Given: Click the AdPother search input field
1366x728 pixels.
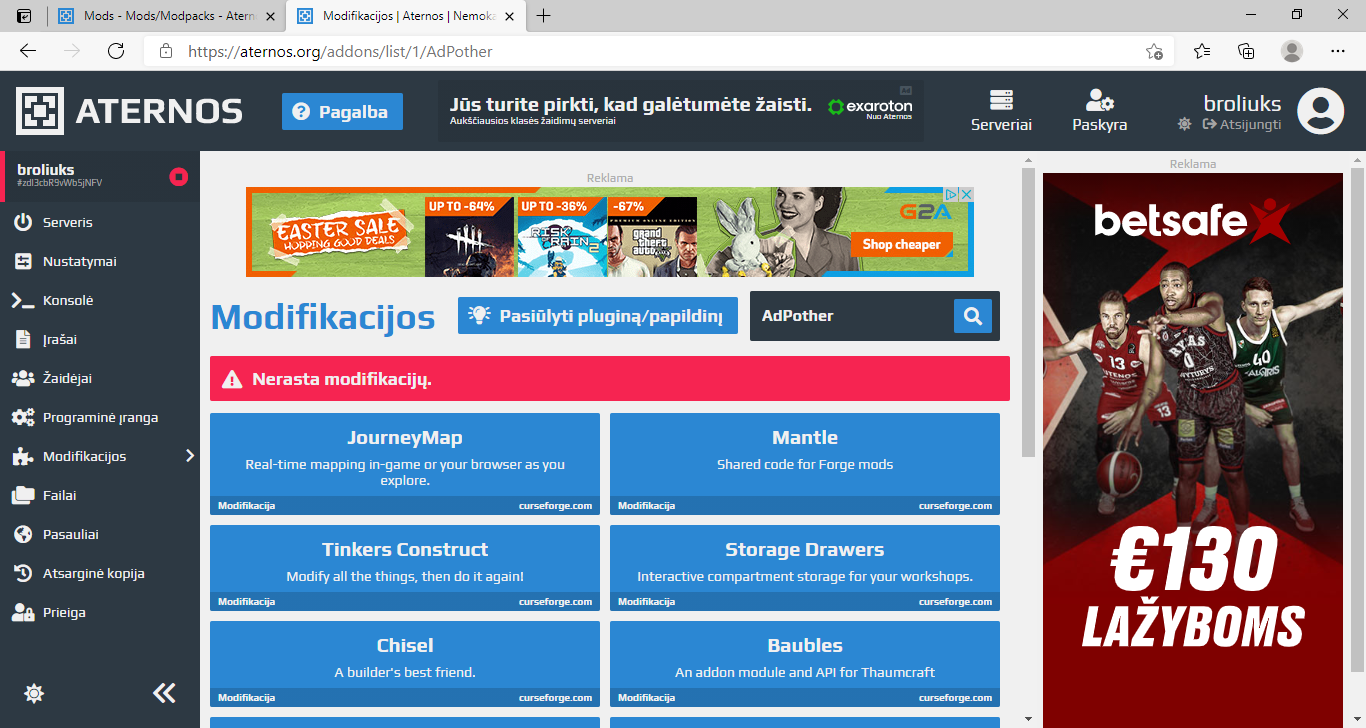Looking at the screenshot, I should coord(852,316).
